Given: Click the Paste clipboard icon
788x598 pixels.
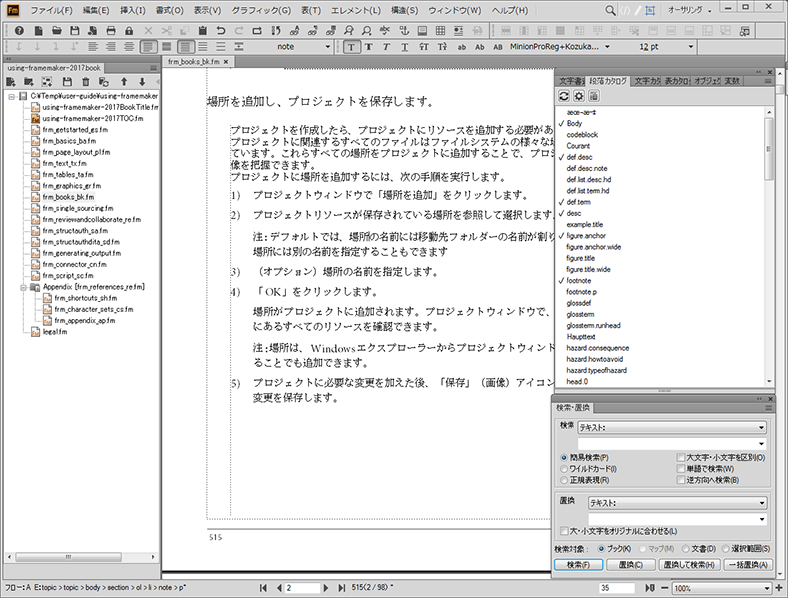Looking at the screenshot, I should click(x=202, y=31).
